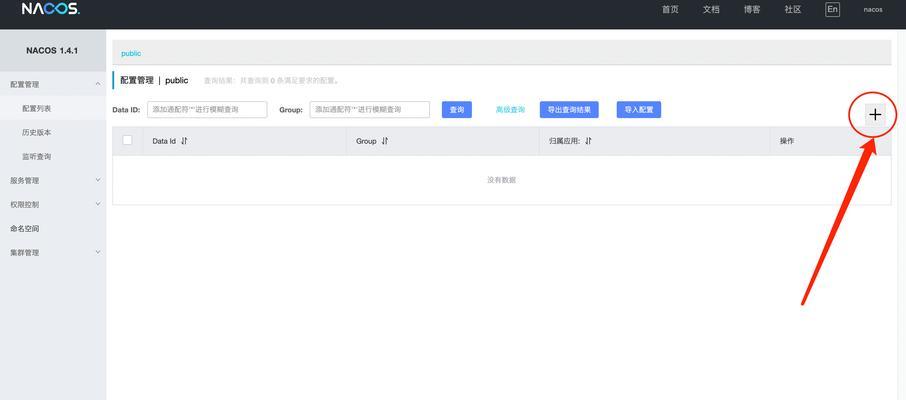Click the NACOS logo in header
Image resolution: width=906 pixels, height=400 pixels.
(x=50, y=9)
